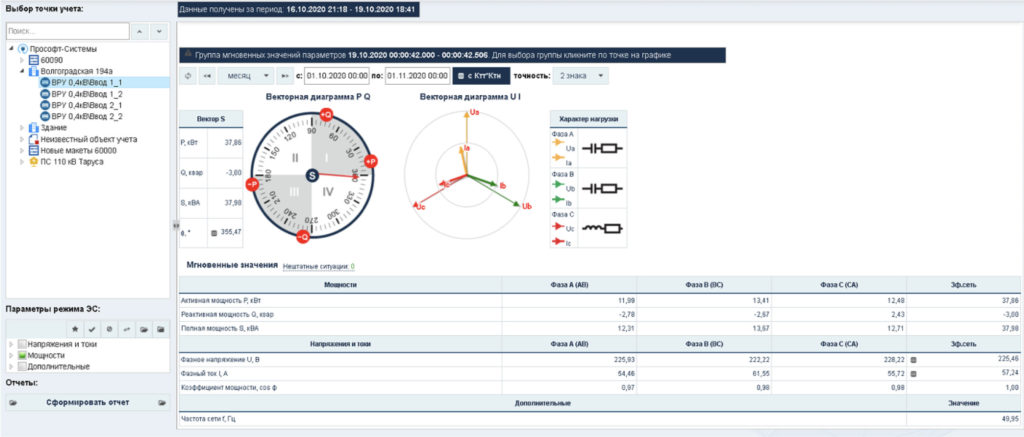Click icon next to phase current 57,24
The image size is (1024, 437).
(x=914, y=374)
